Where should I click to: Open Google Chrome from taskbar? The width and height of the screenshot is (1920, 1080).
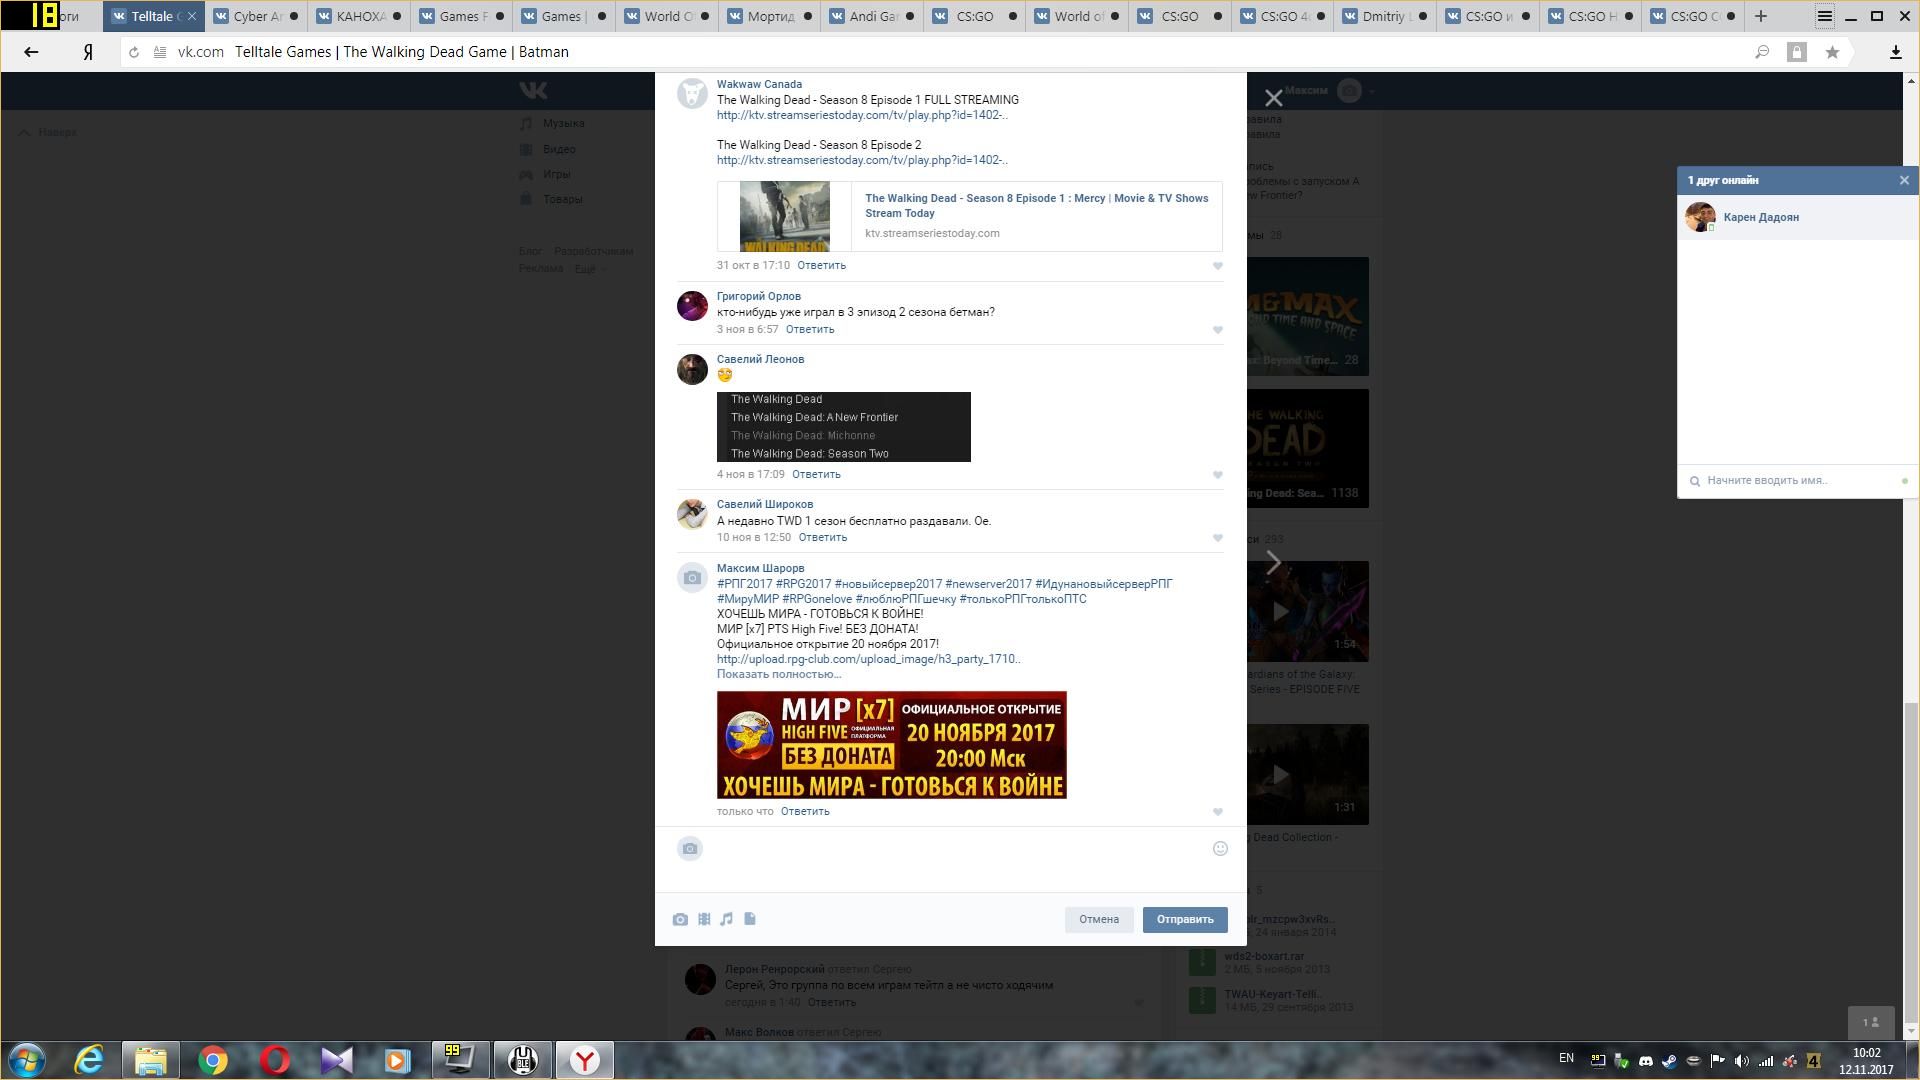[212, 1059]
